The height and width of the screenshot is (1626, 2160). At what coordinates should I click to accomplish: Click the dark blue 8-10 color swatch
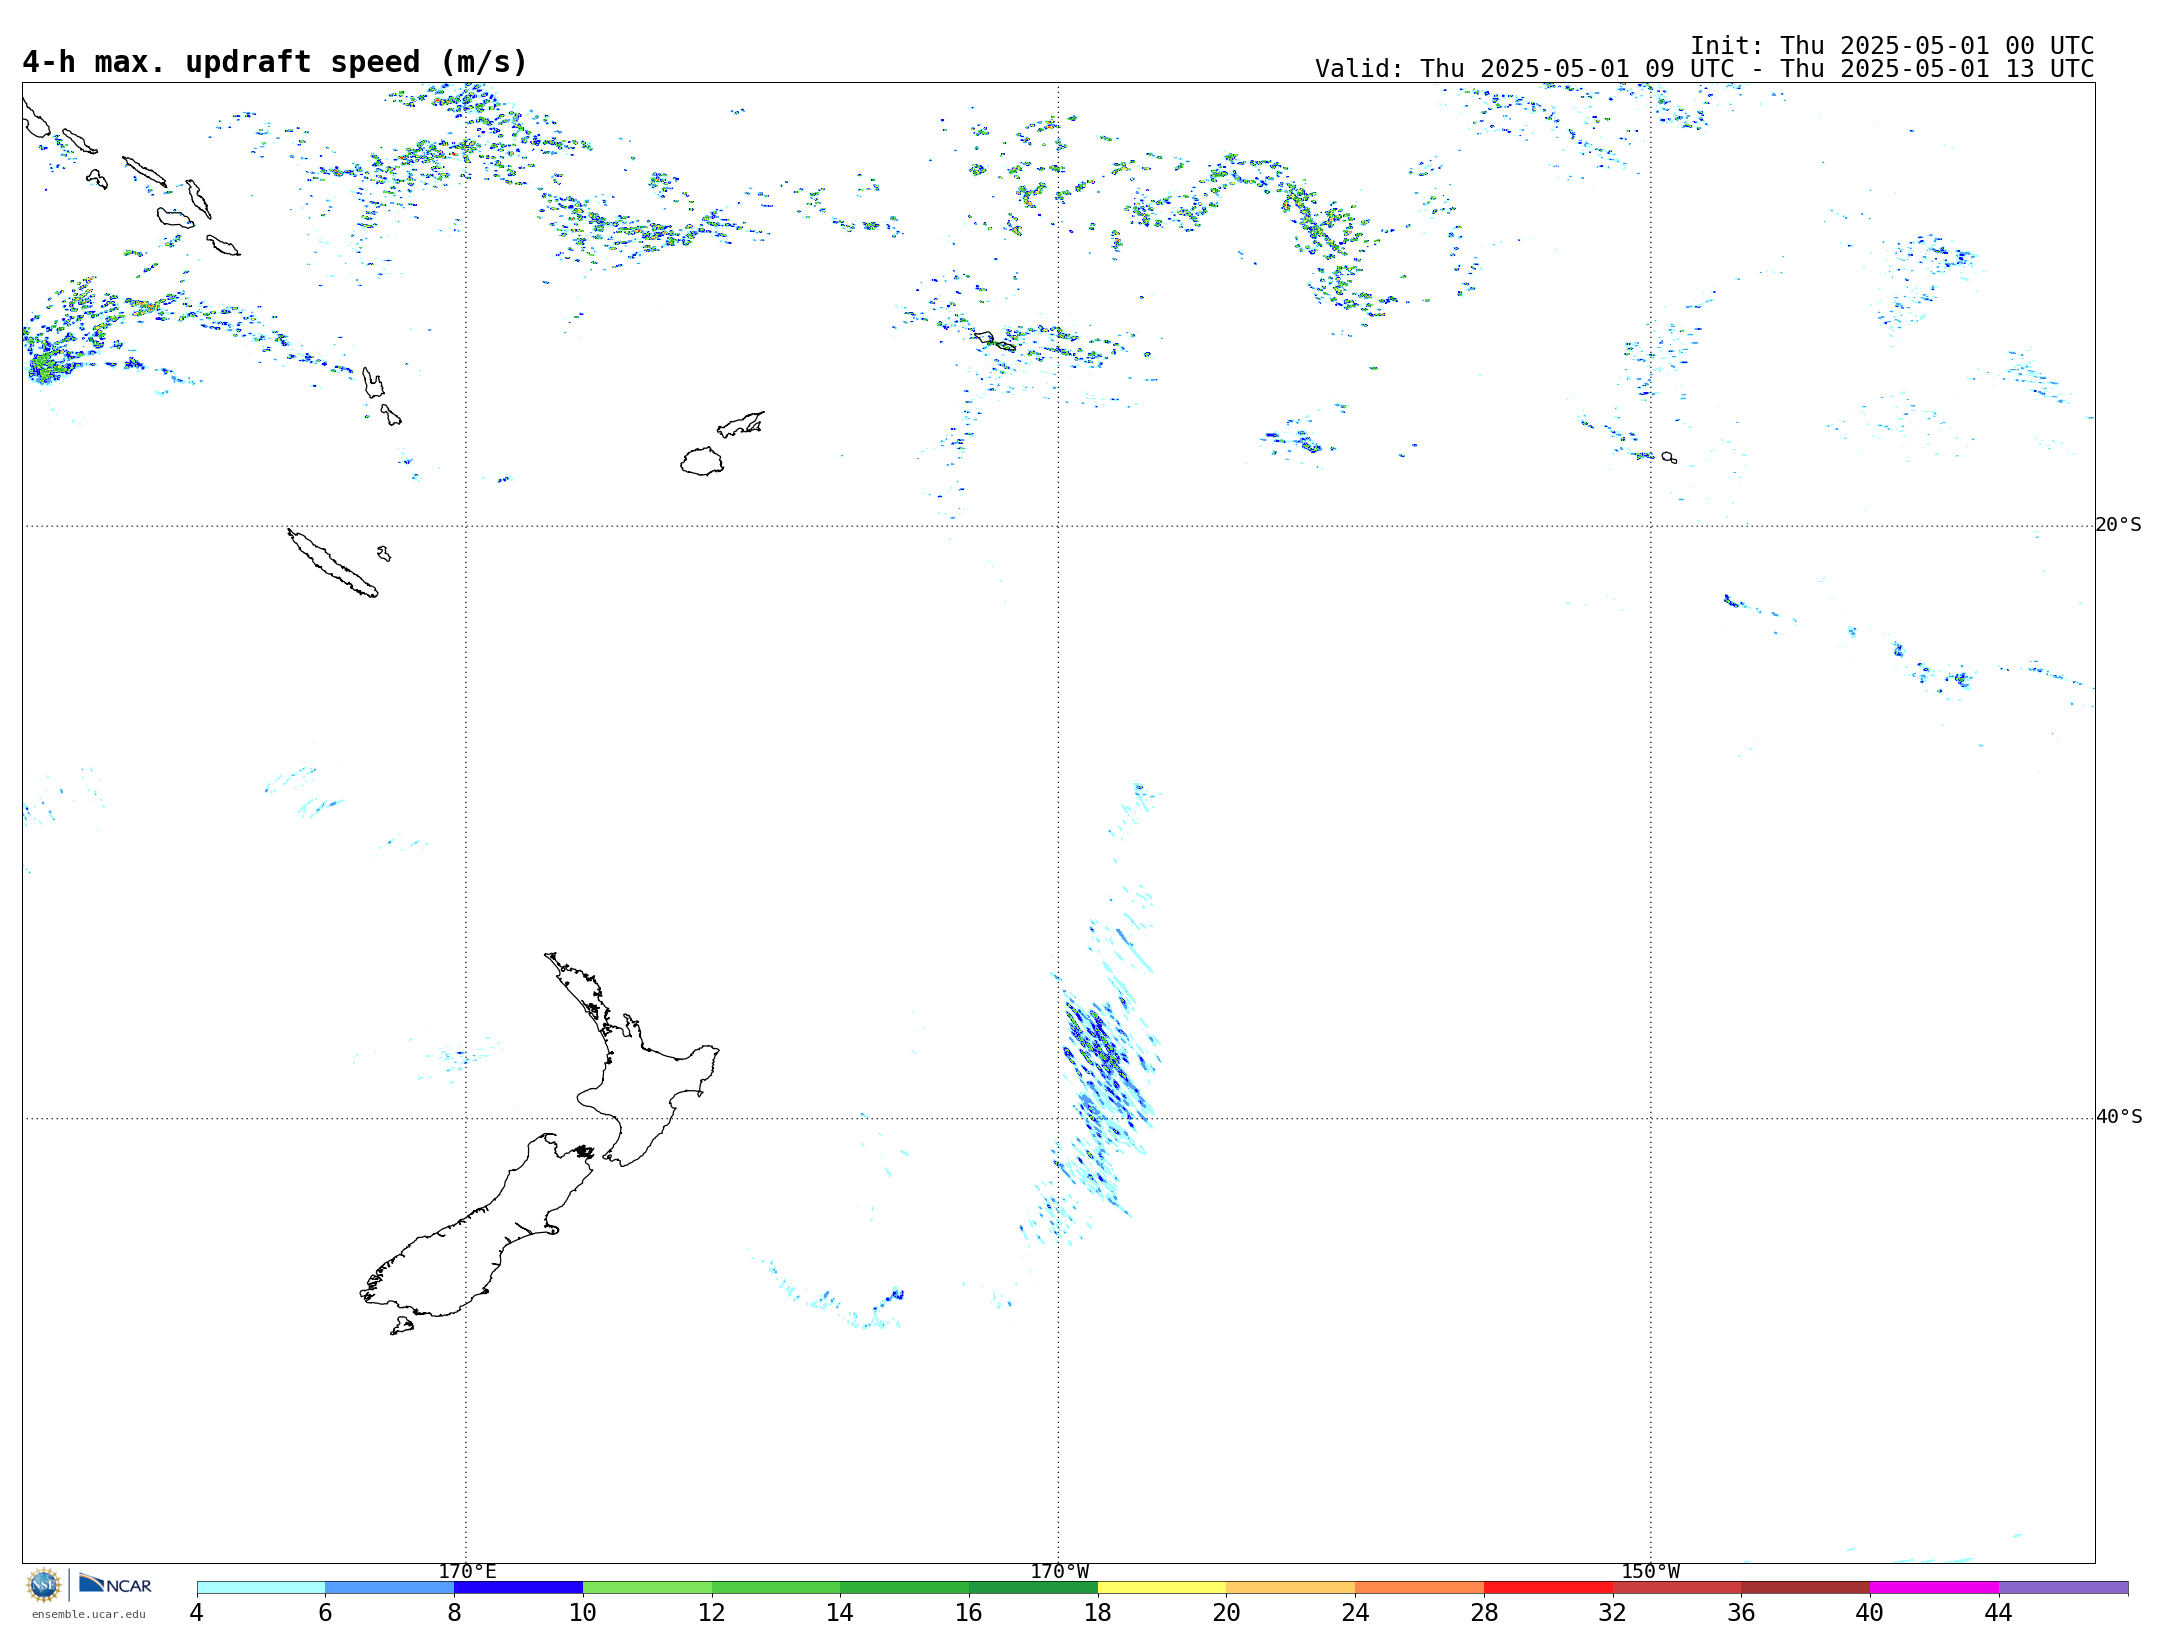pos(518,1588)
